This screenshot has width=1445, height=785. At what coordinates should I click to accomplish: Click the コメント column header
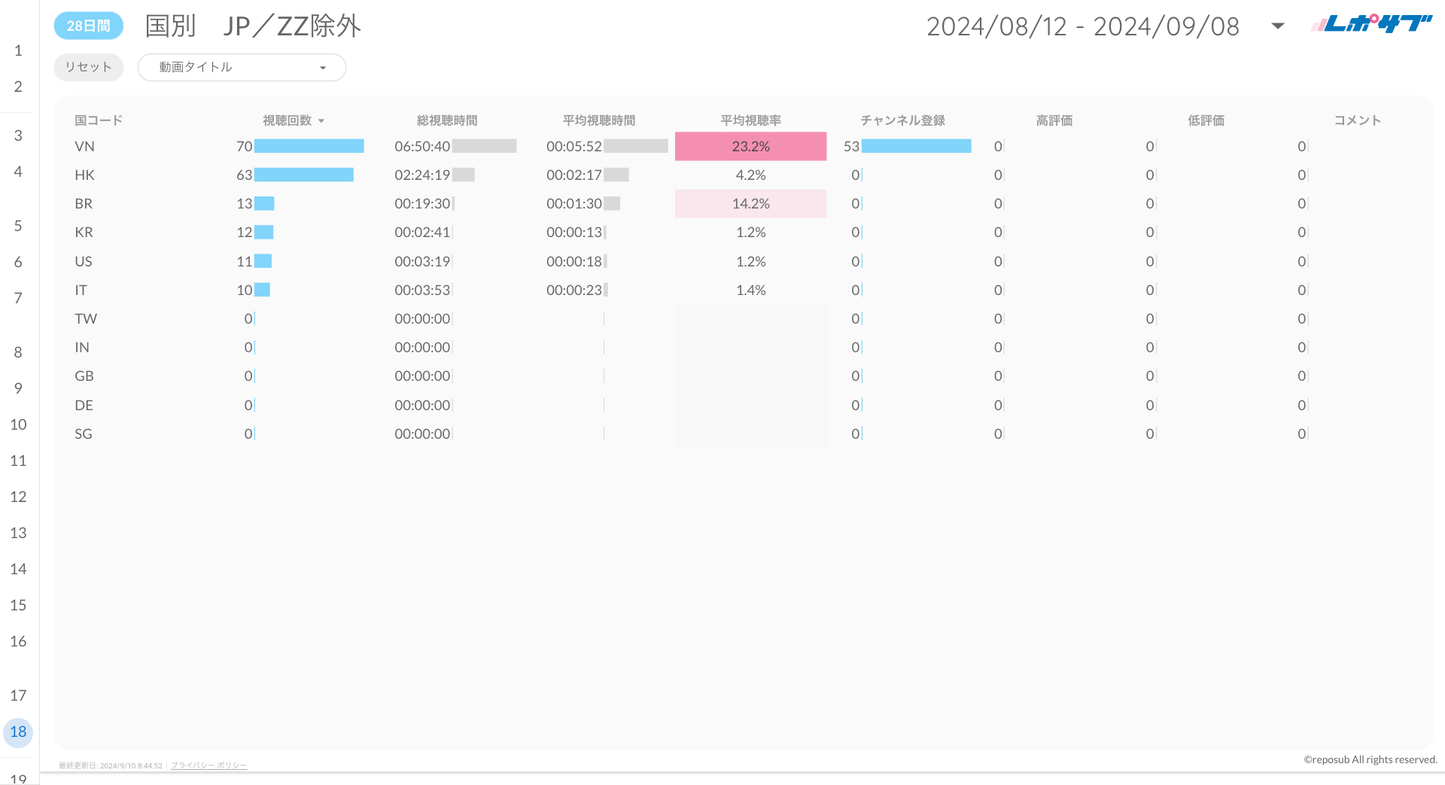tap(1358, 120)
